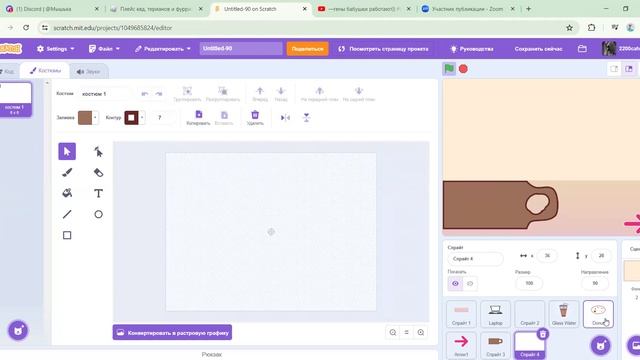Show the sprite with the eye icon
Screen dimensions: 640x360
(455, 283)
